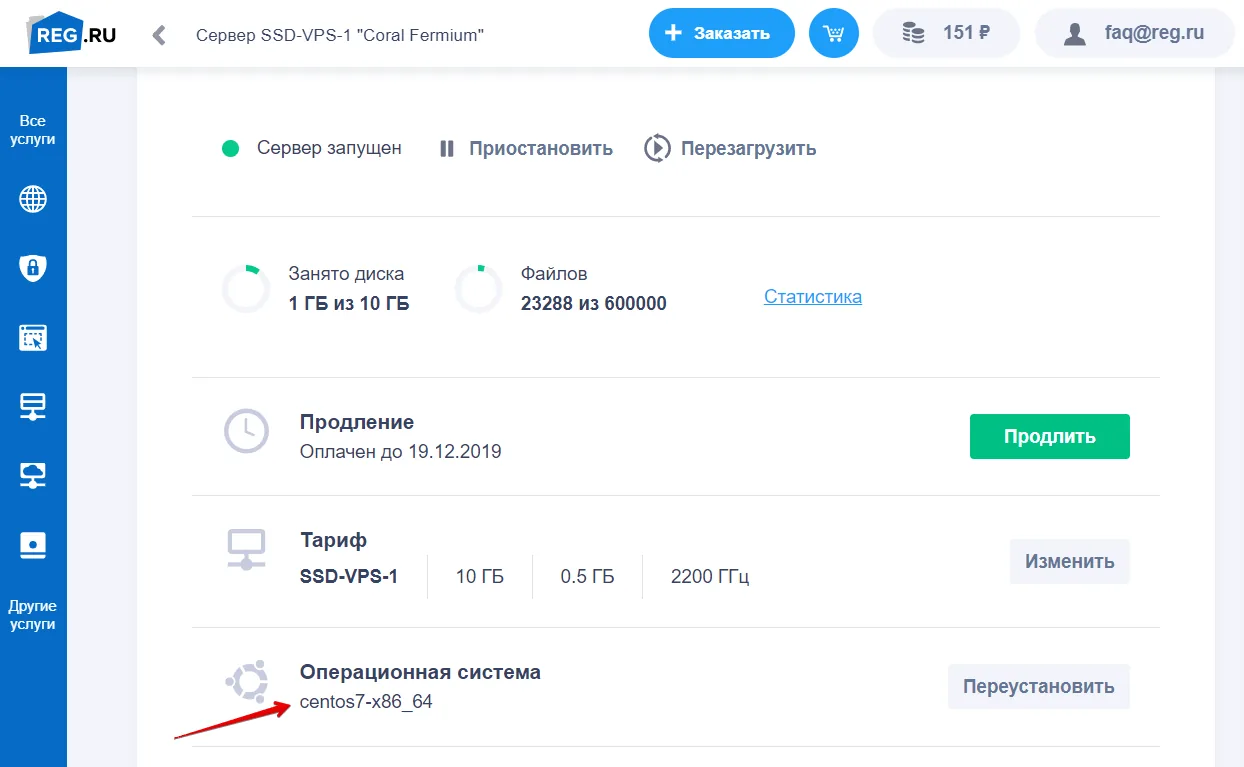This screenshot has height=767, width=1244.
Task: Open the shopping cart icon
Action: coord(833,33)
